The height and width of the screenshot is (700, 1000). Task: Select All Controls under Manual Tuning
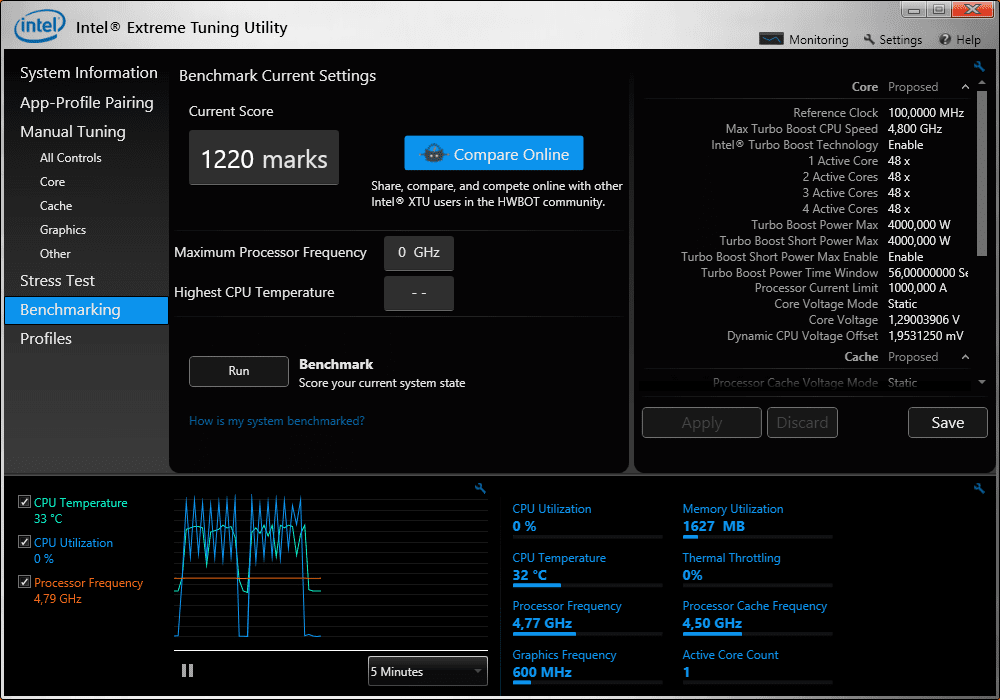(x=71, y=157)
